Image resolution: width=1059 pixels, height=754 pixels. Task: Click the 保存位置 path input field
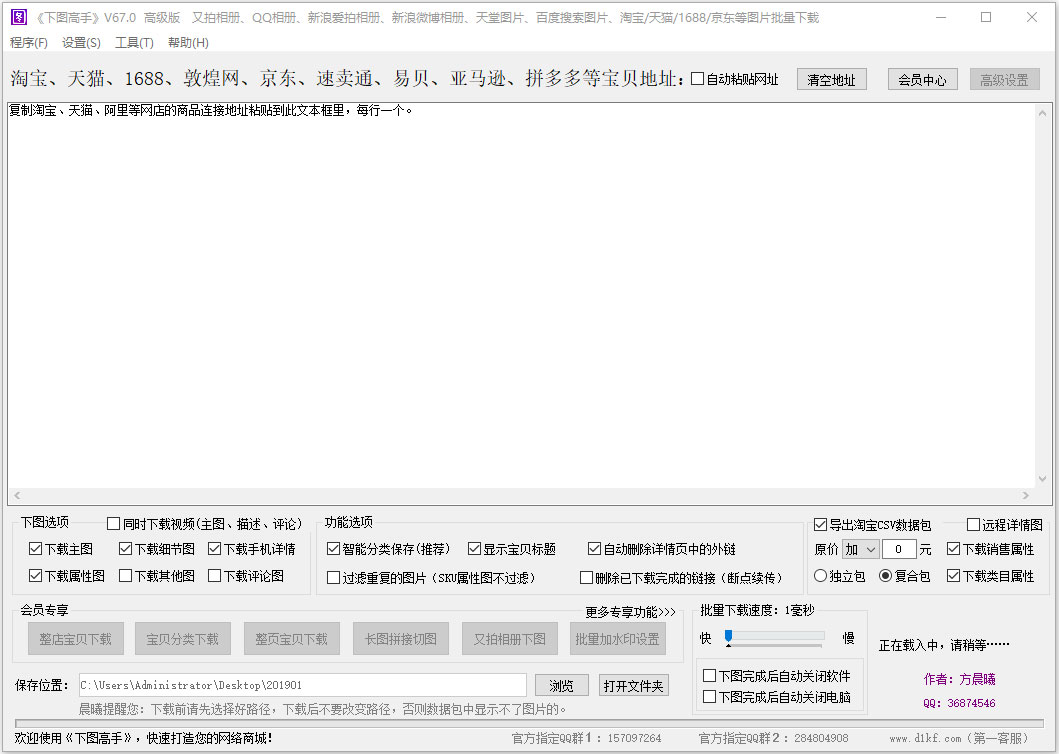pos(300,684)
